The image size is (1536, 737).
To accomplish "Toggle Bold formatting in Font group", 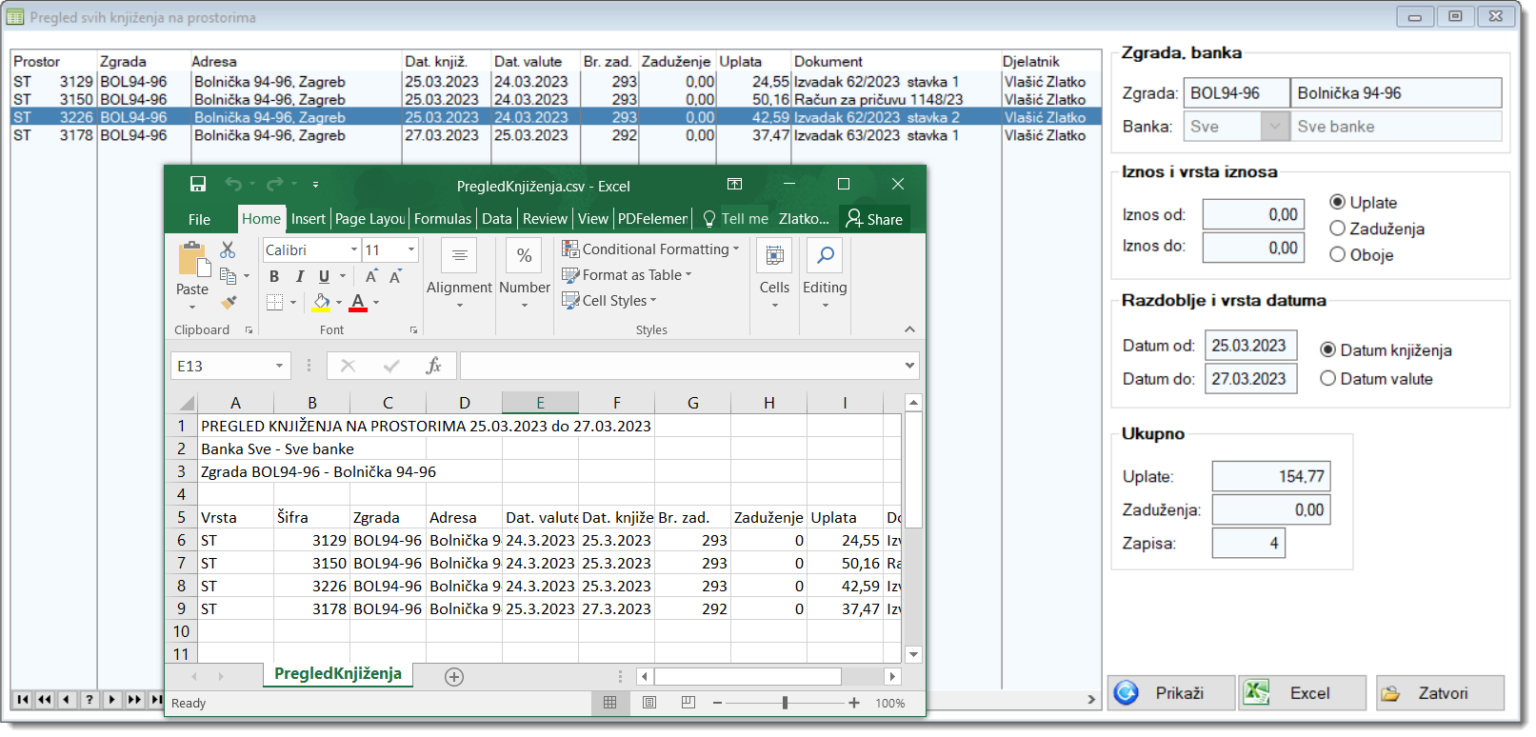I will point(274,277).
